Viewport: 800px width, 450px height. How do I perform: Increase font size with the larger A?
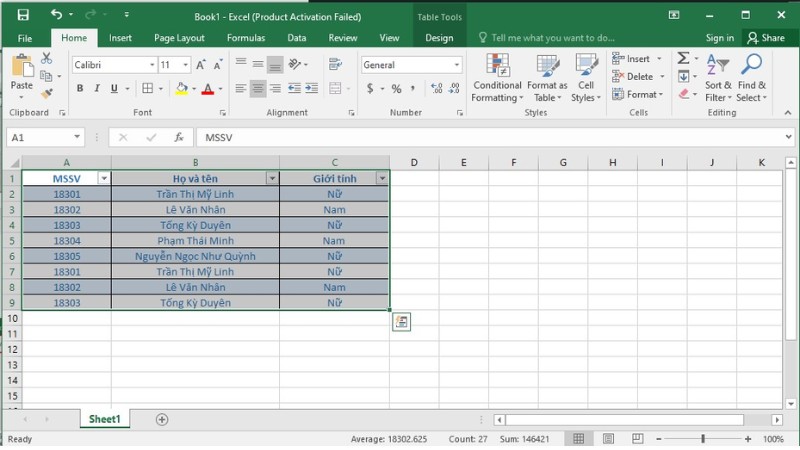(201, 65)
